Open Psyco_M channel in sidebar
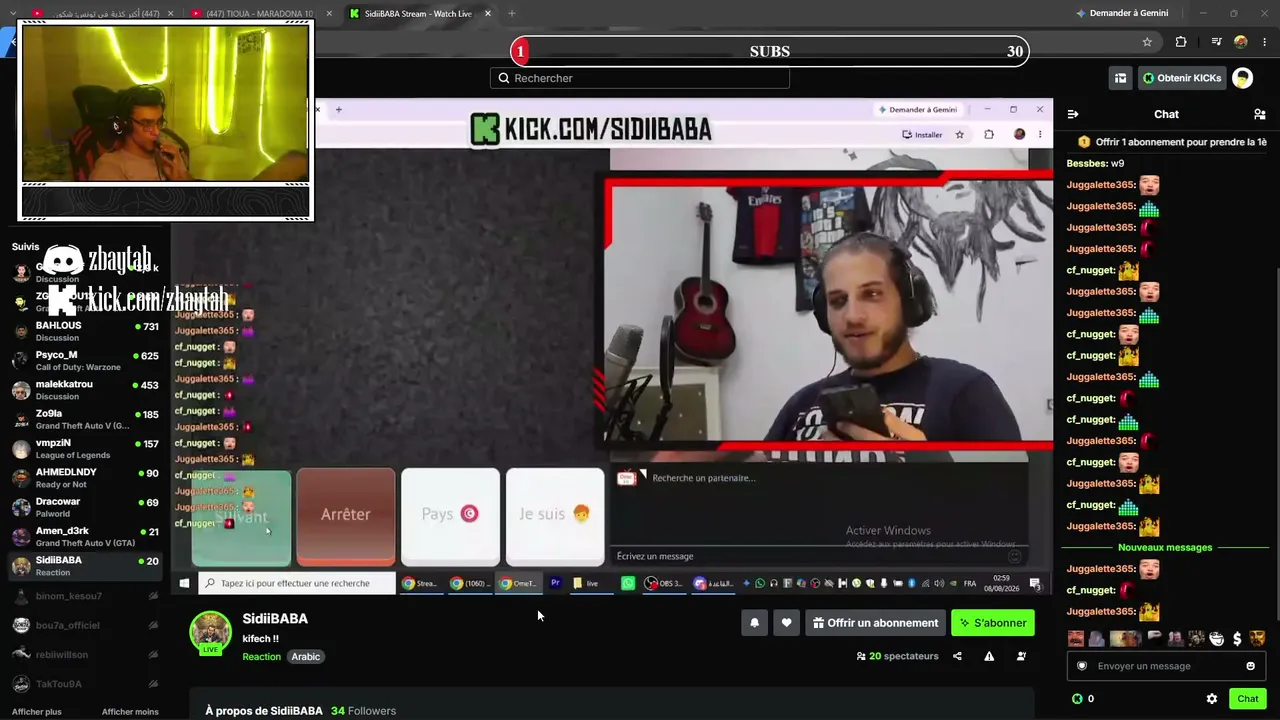 (85, 360)
